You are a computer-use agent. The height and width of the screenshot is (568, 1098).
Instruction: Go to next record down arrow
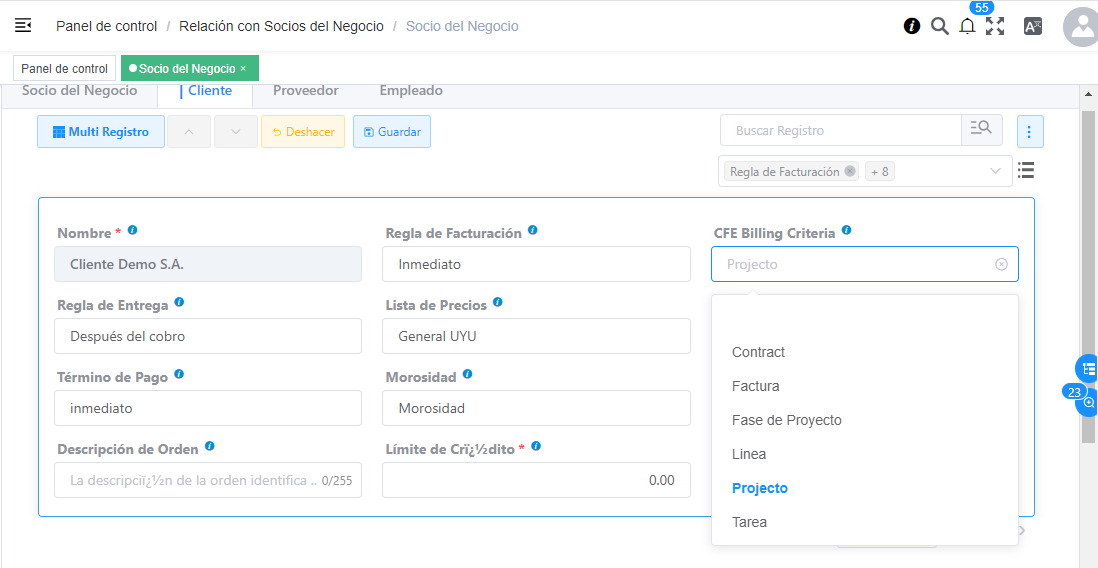(x=236, y=132)
